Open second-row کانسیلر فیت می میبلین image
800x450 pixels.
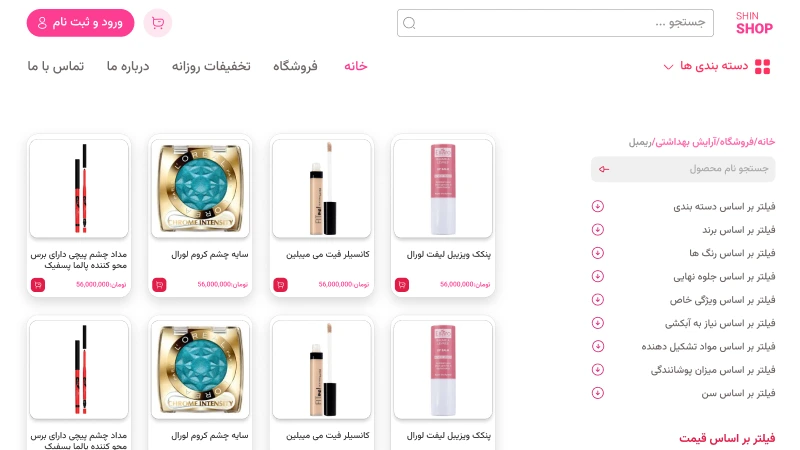(x=322, y=369)
